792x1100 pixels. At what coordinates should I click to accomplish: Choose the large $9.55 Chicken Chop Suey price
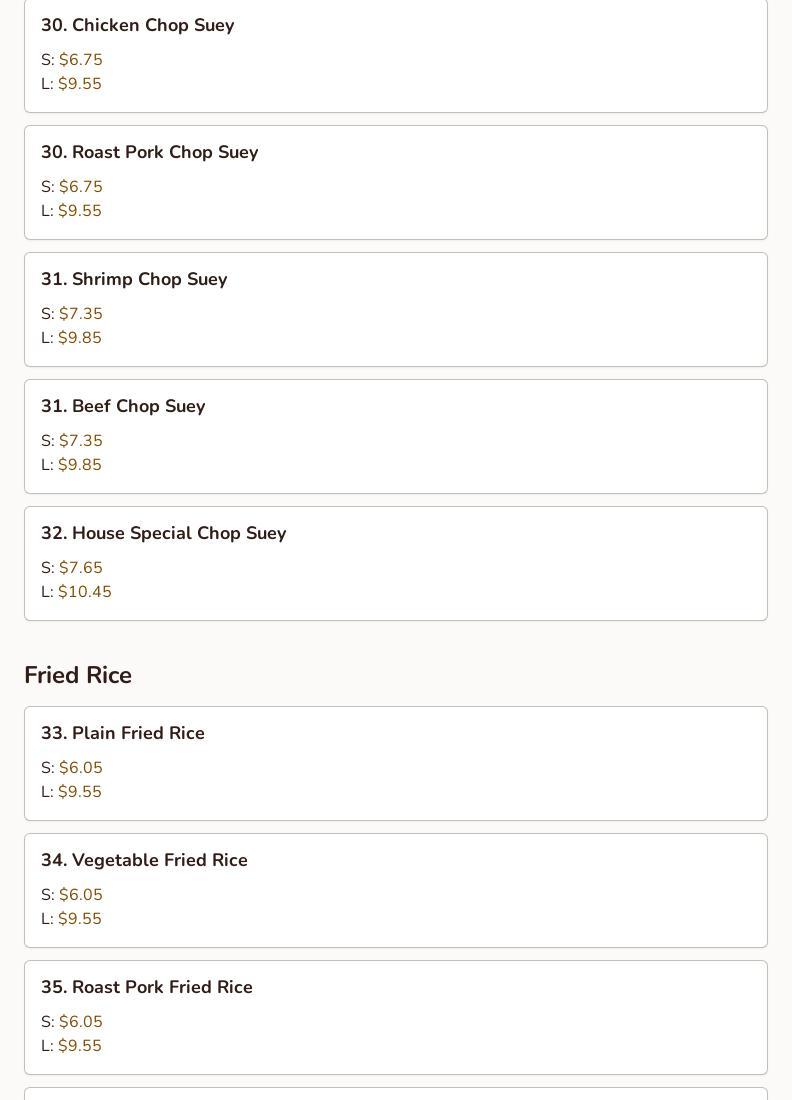tap(80, 84)
